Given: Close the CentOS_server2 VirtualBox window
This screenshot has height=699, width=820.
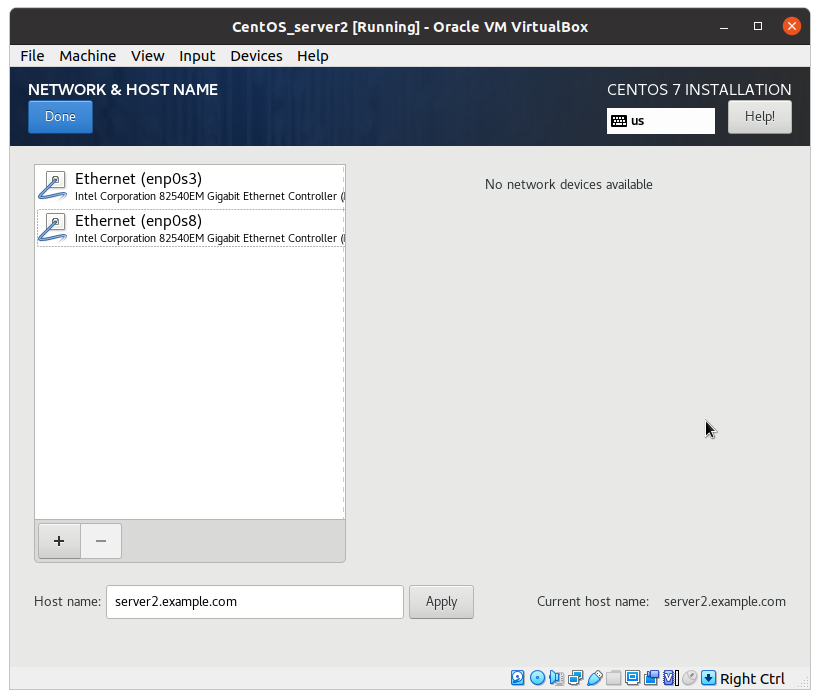Looking at the screenshot, I should point(791,26).
